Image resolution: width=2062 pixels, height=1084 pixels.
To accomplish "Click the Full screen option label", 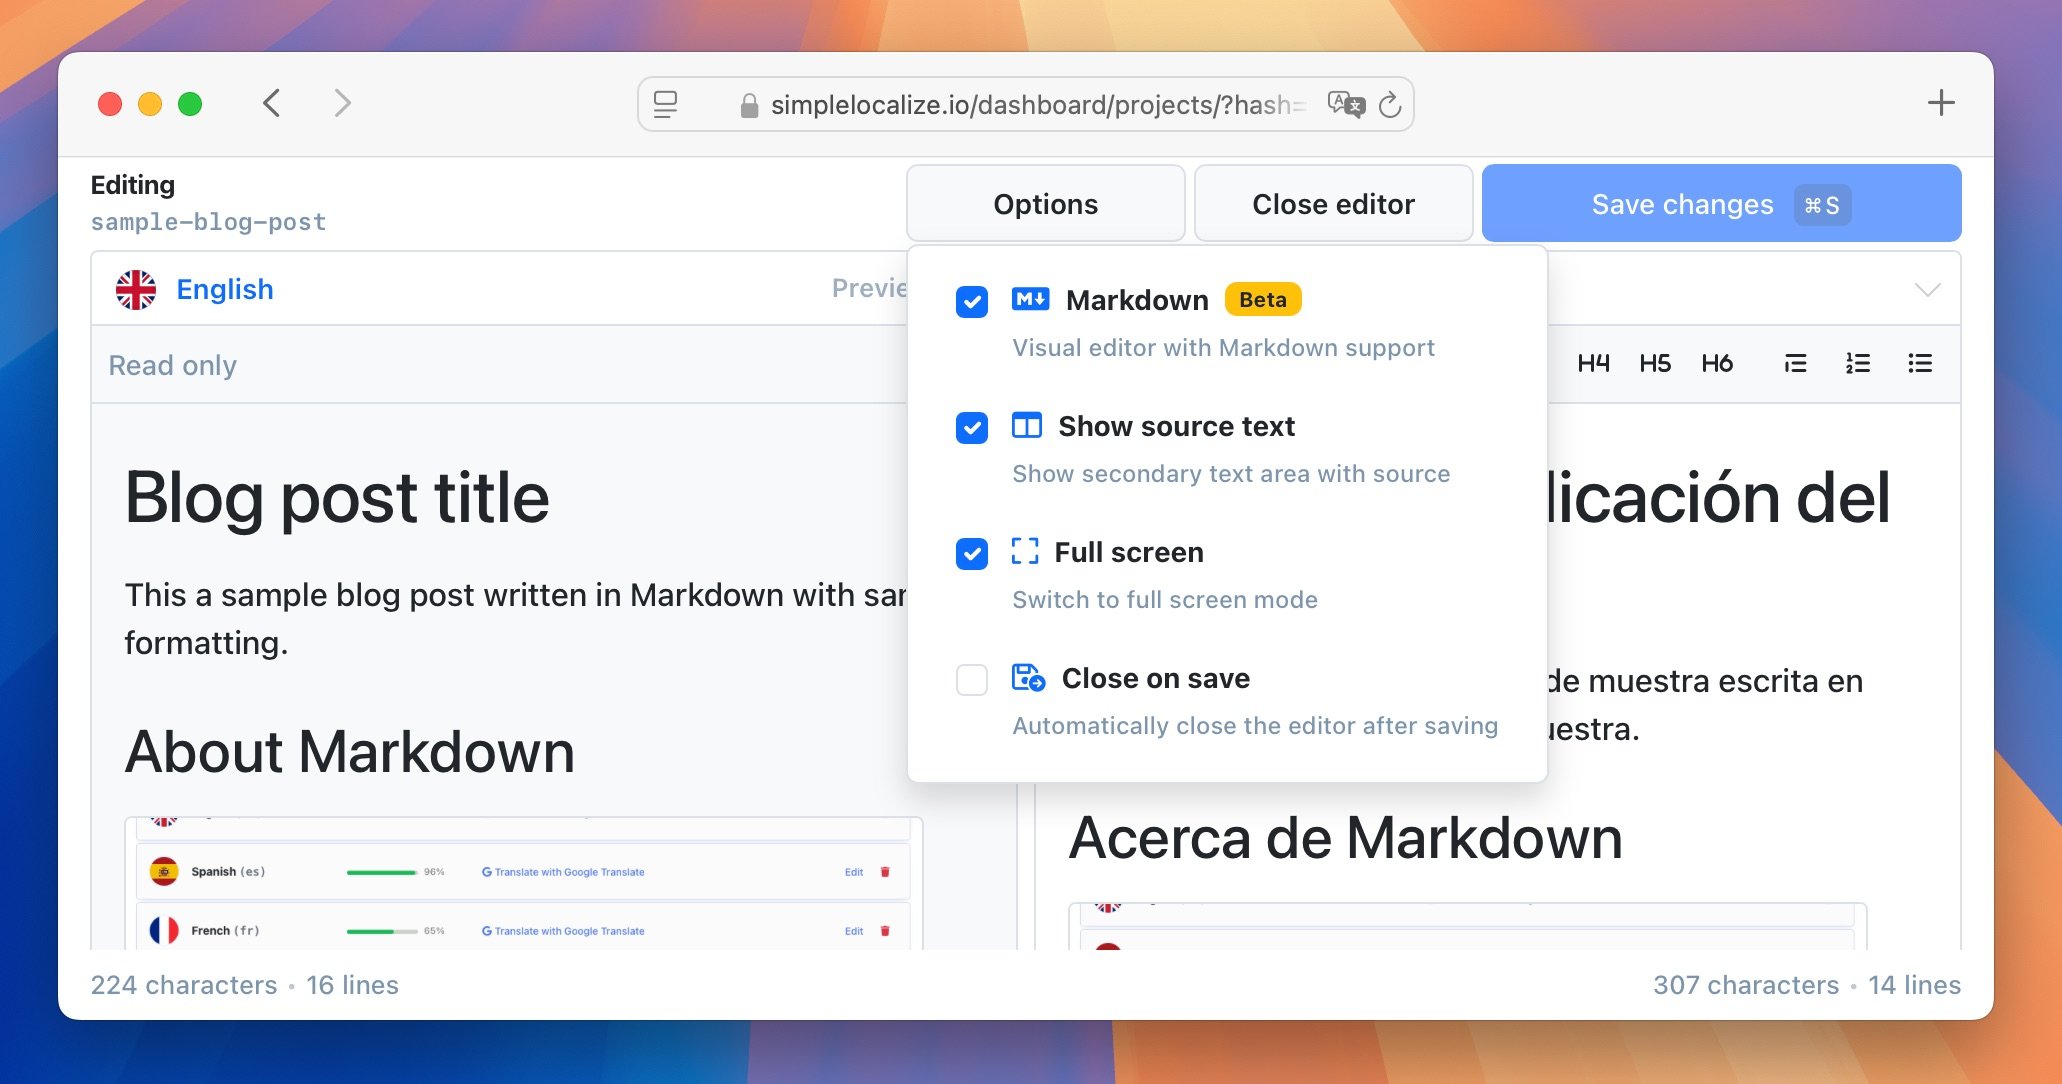I will (x=1129, y=552).
